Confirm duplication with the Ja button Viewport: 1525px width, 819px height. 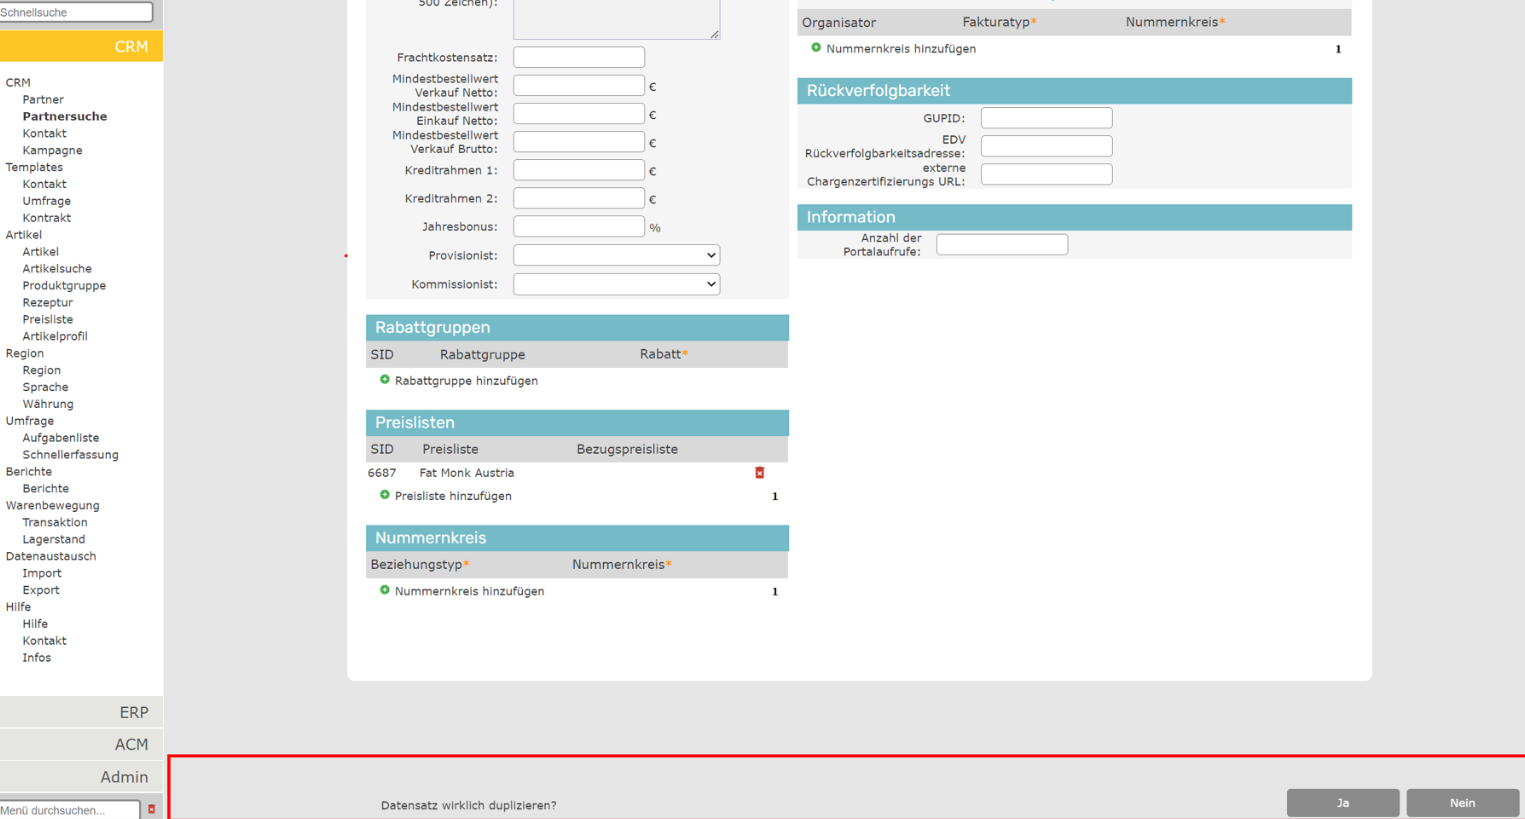coord(1342,803)
